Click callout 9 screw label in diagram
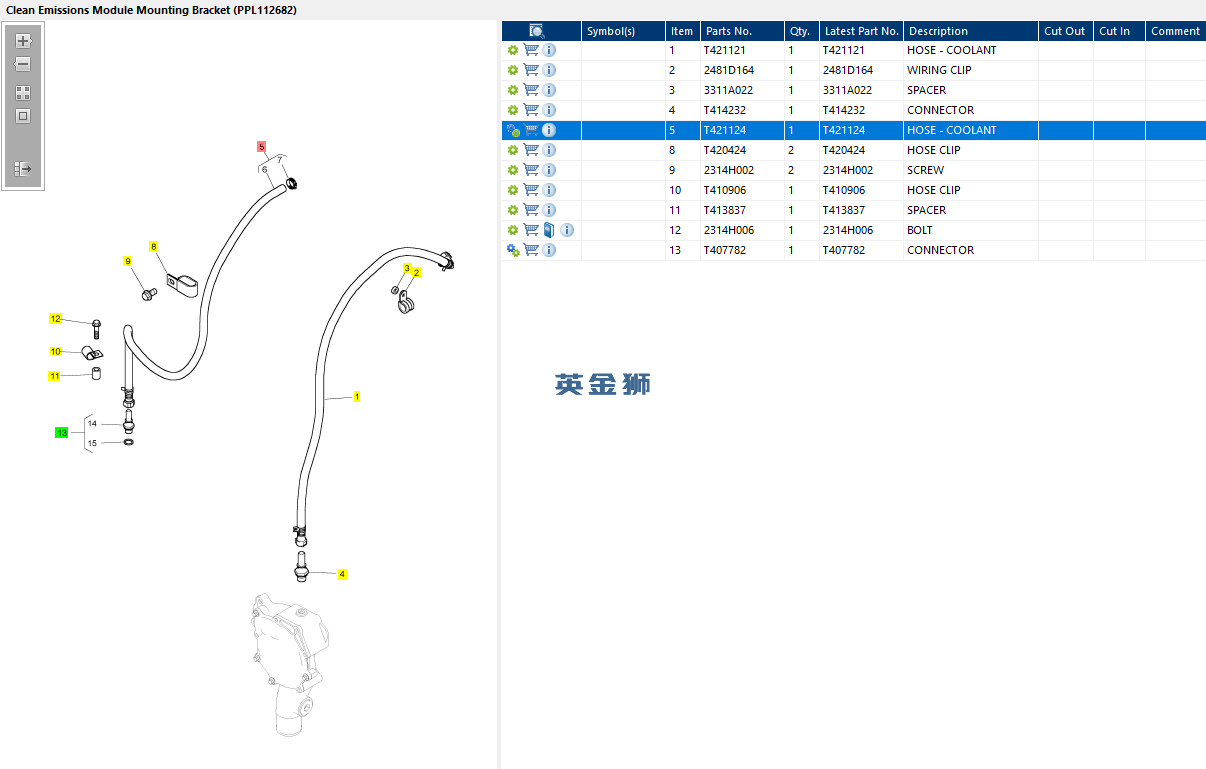Viewport: 1206px width, 769px height. pos(128,261)
